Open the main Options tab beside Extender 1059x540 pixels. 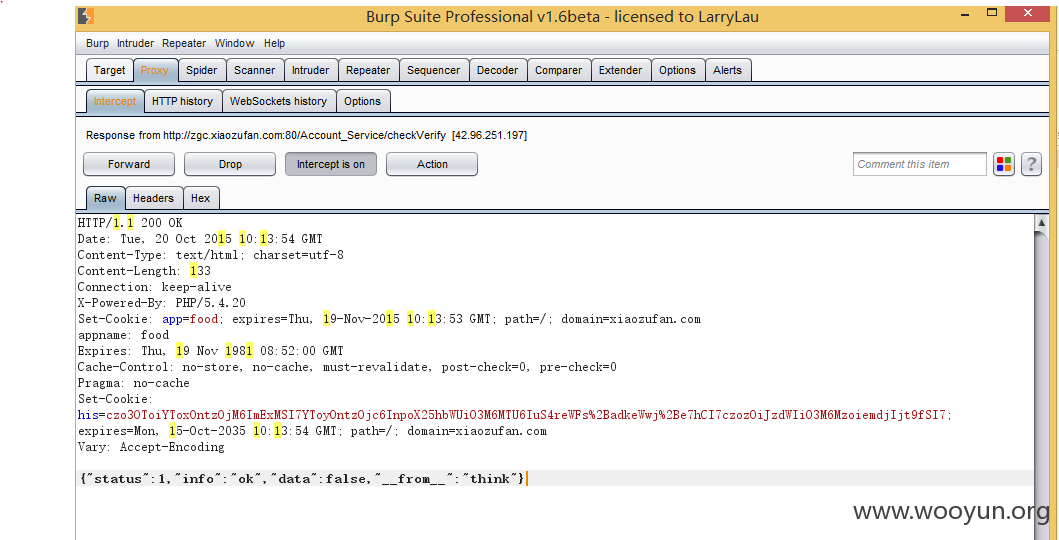click(x=677, y=70)
